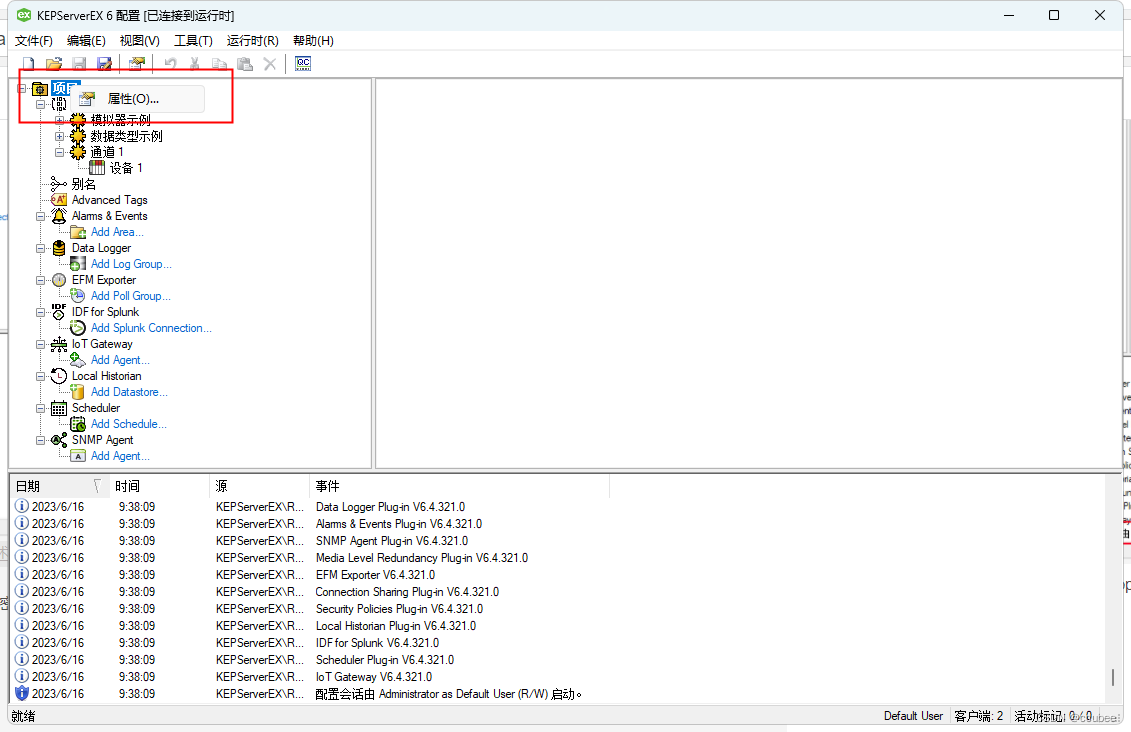Select the 设备 1 tree item

click(126, 168)
